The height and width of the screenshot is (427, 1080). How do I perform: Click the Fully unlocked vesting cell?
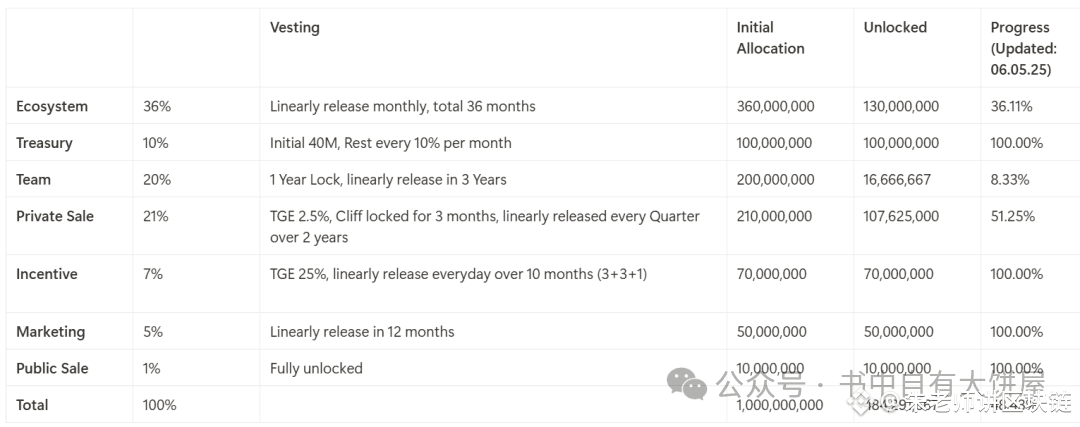(x=315, y=368)
